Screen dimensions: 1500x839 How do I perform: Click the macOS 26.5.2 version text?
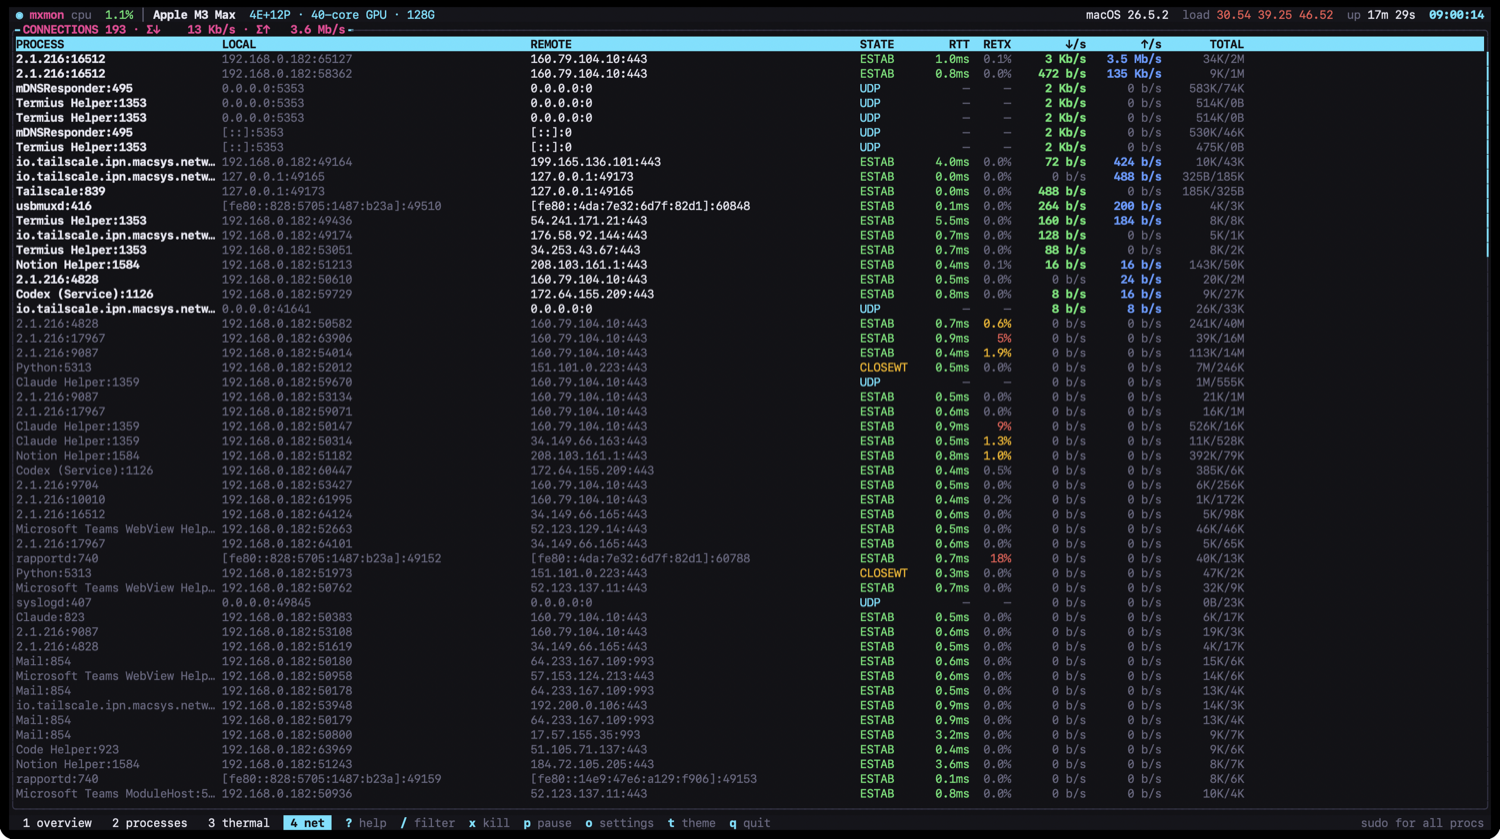1127,15
